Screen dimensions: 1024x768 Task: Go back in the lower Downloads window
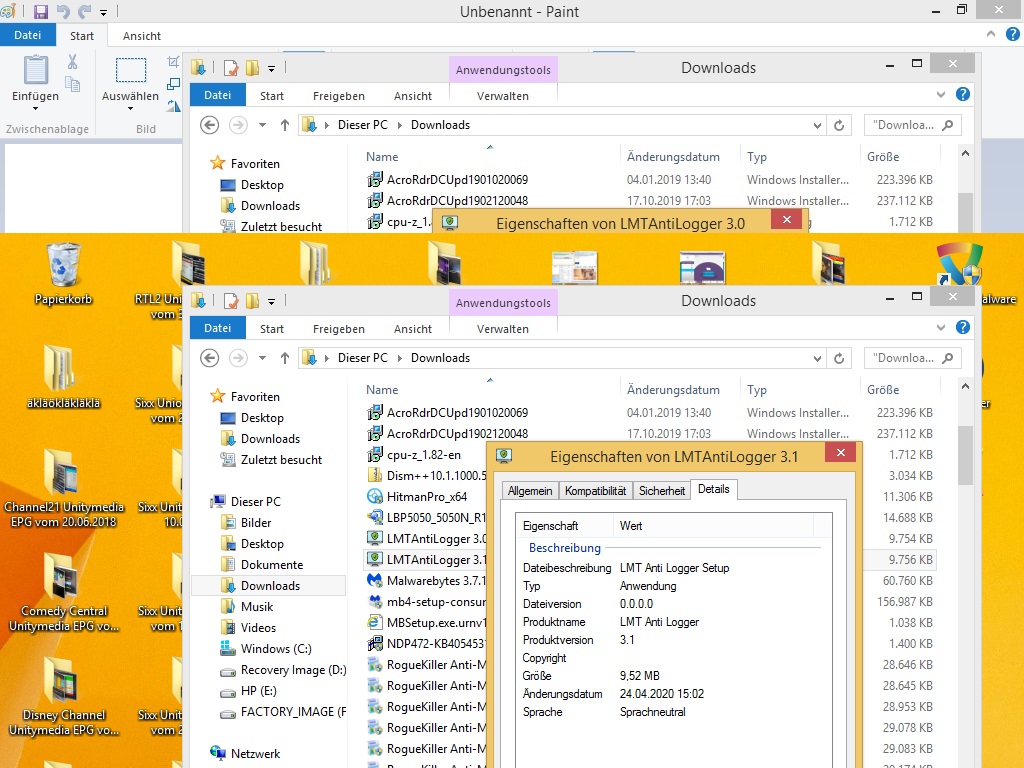pyautogui.click(x=209, y=358)
